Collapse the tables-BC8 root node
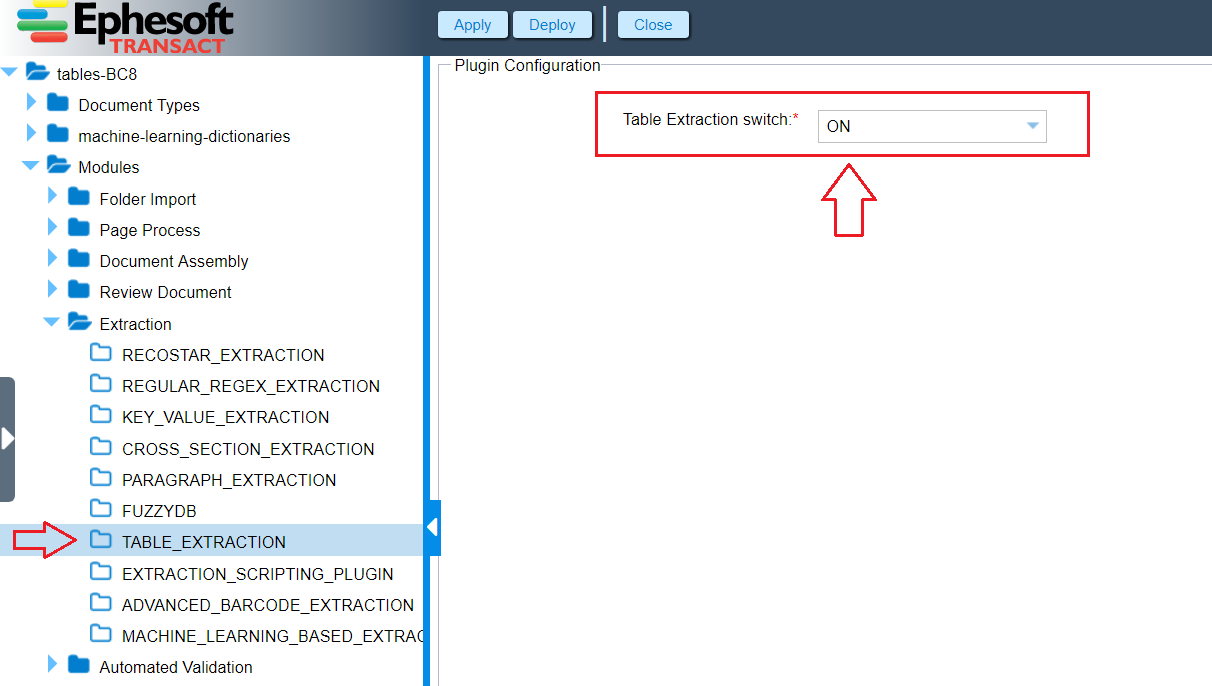 point(10,72)
